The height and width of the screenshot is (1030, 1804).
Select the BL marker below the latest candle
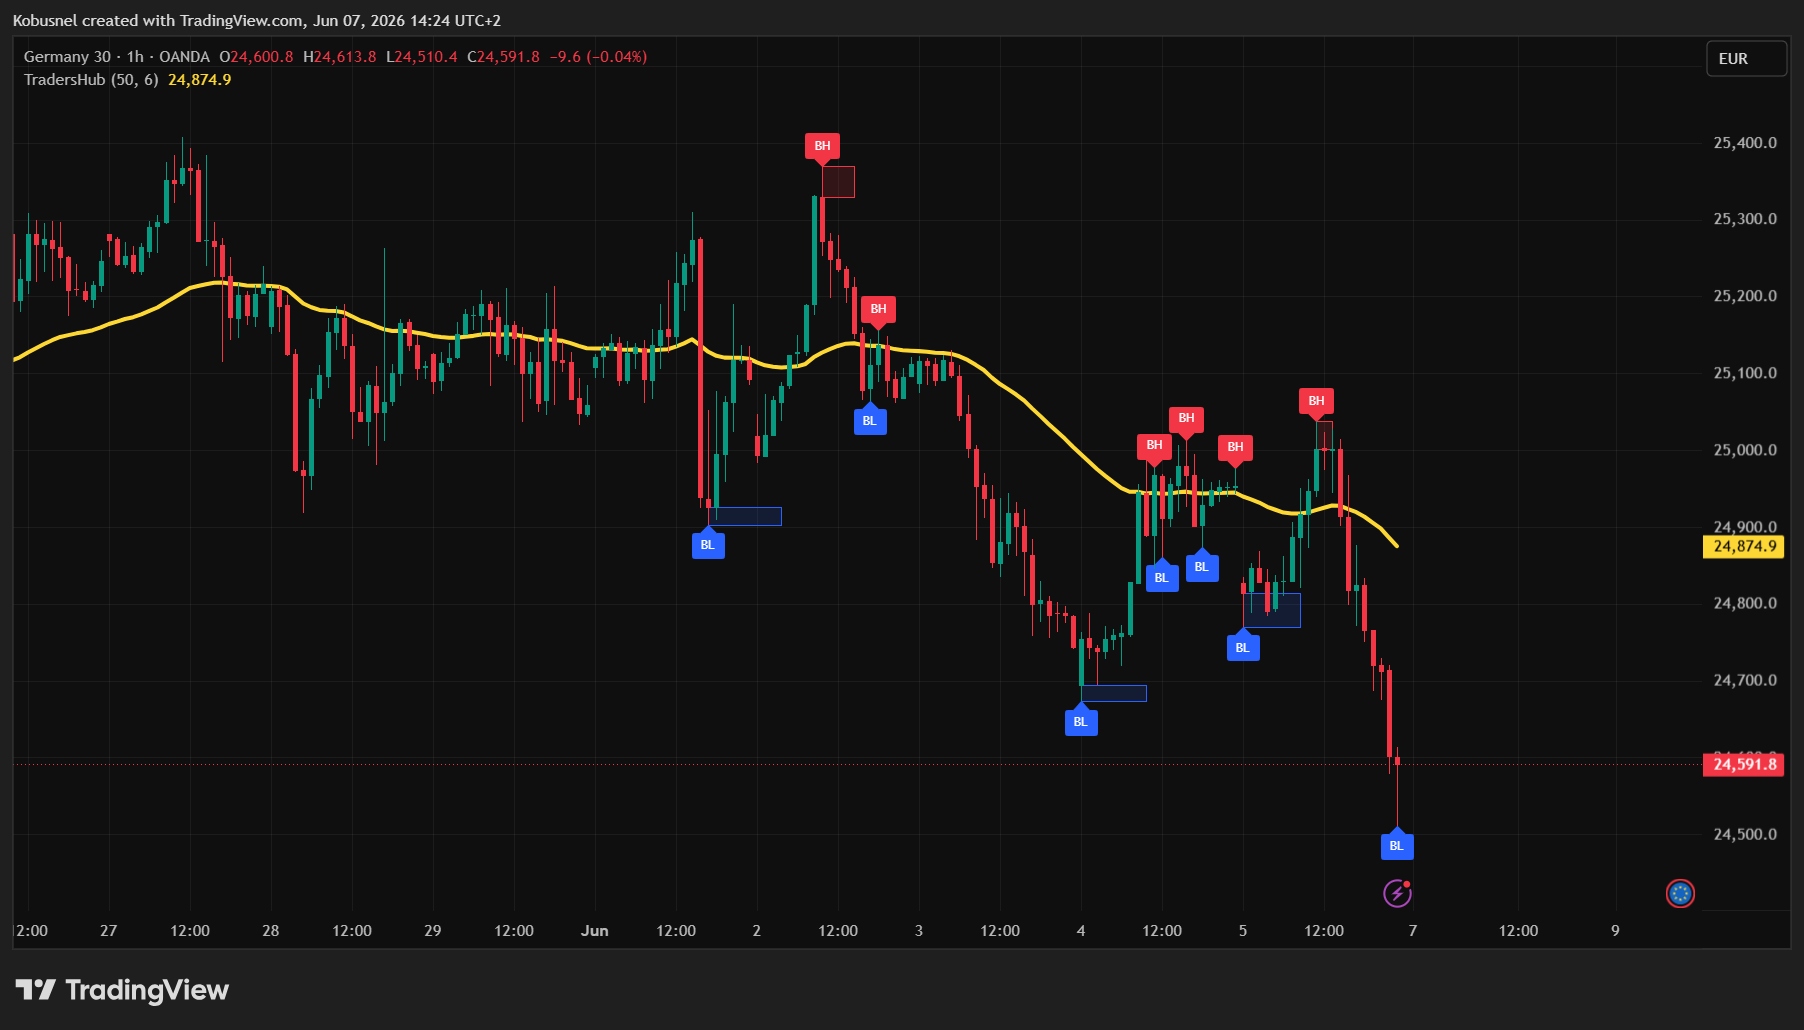[1397, 844]
